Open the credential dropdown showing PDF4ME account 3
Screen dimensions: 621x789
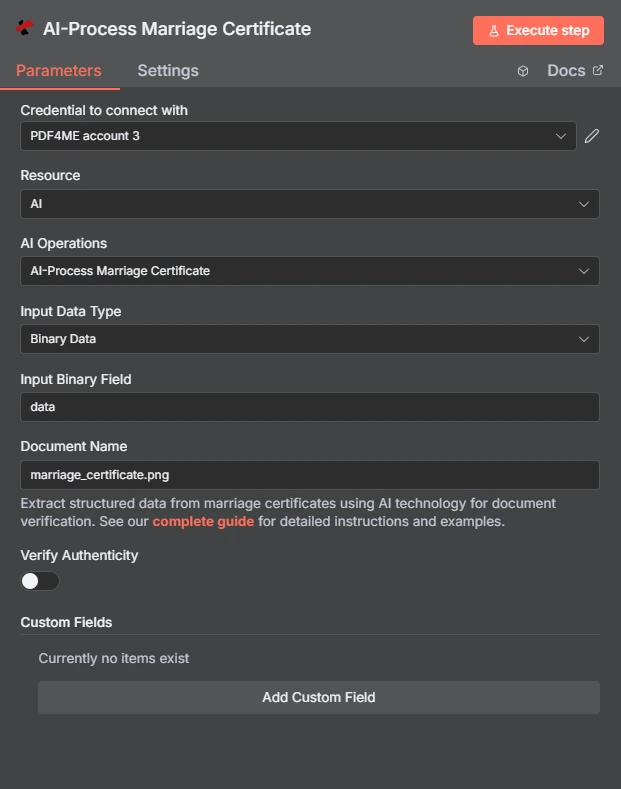(x=298, y=136)
